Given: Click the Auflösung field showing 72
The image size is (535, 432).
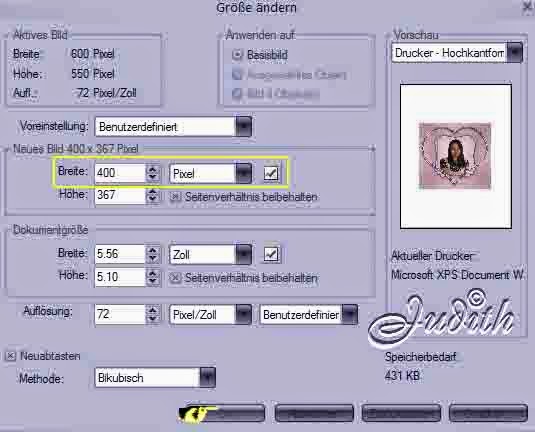Looking at the screenshot, I should tap(120, 314).
